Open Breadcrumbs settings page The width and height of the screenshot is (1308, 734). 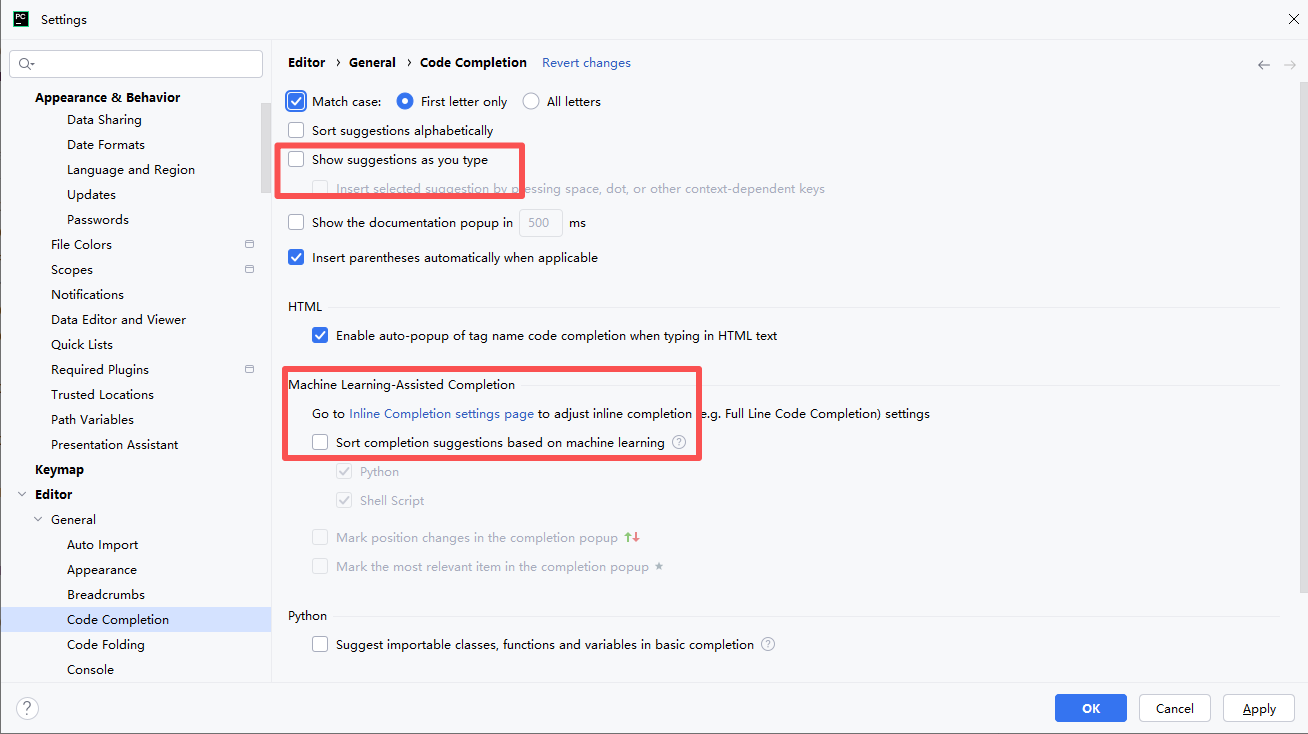106,594
